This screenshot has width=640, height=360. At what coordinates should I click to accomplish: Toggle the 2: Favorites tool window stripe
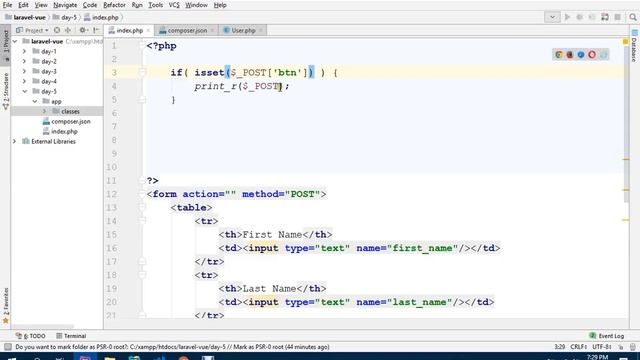pyautogui.click(x=6, y=305)
